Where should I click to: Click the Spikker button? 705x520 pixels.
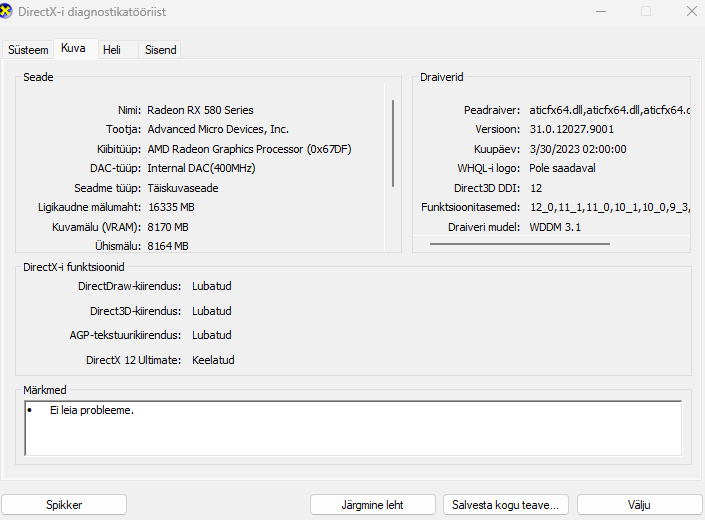[x=64, y=505]
